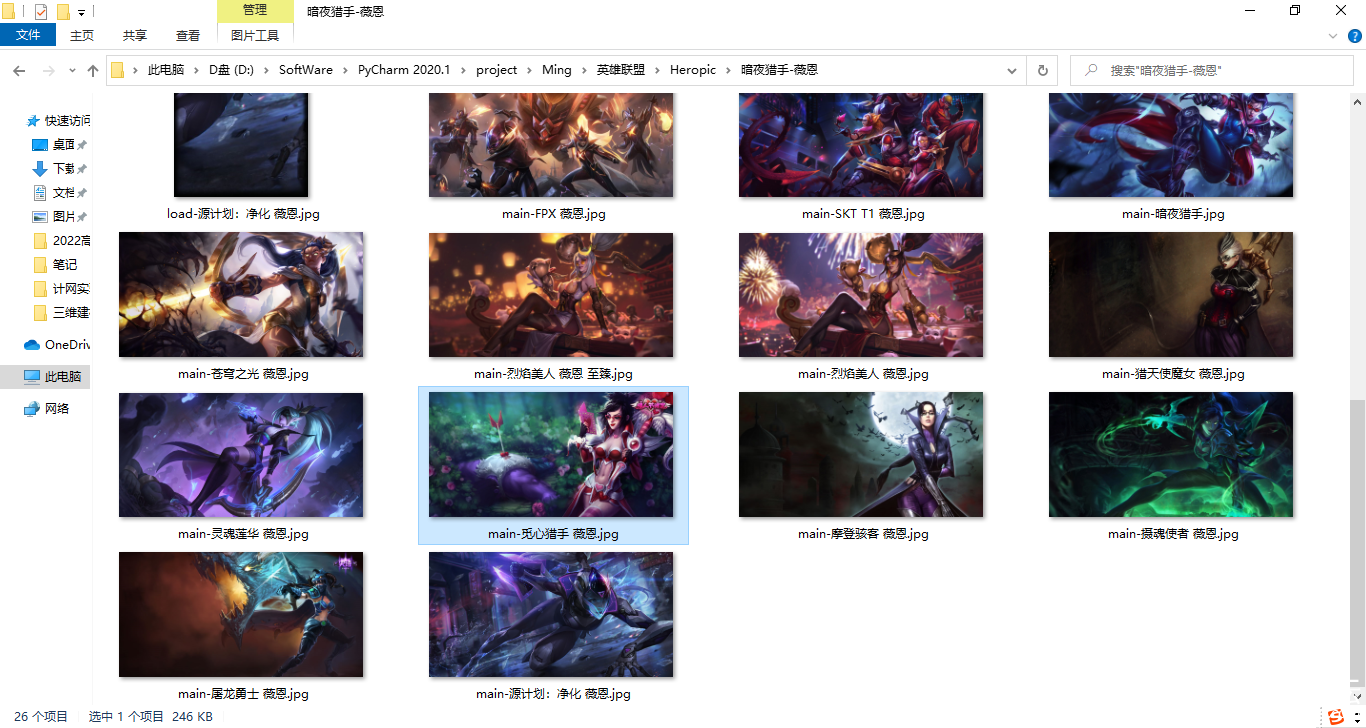Click the Forward navigation arrow
The width and height of the screenshot is (1366, 728).
pyautogui.click(x=48, y=71)
